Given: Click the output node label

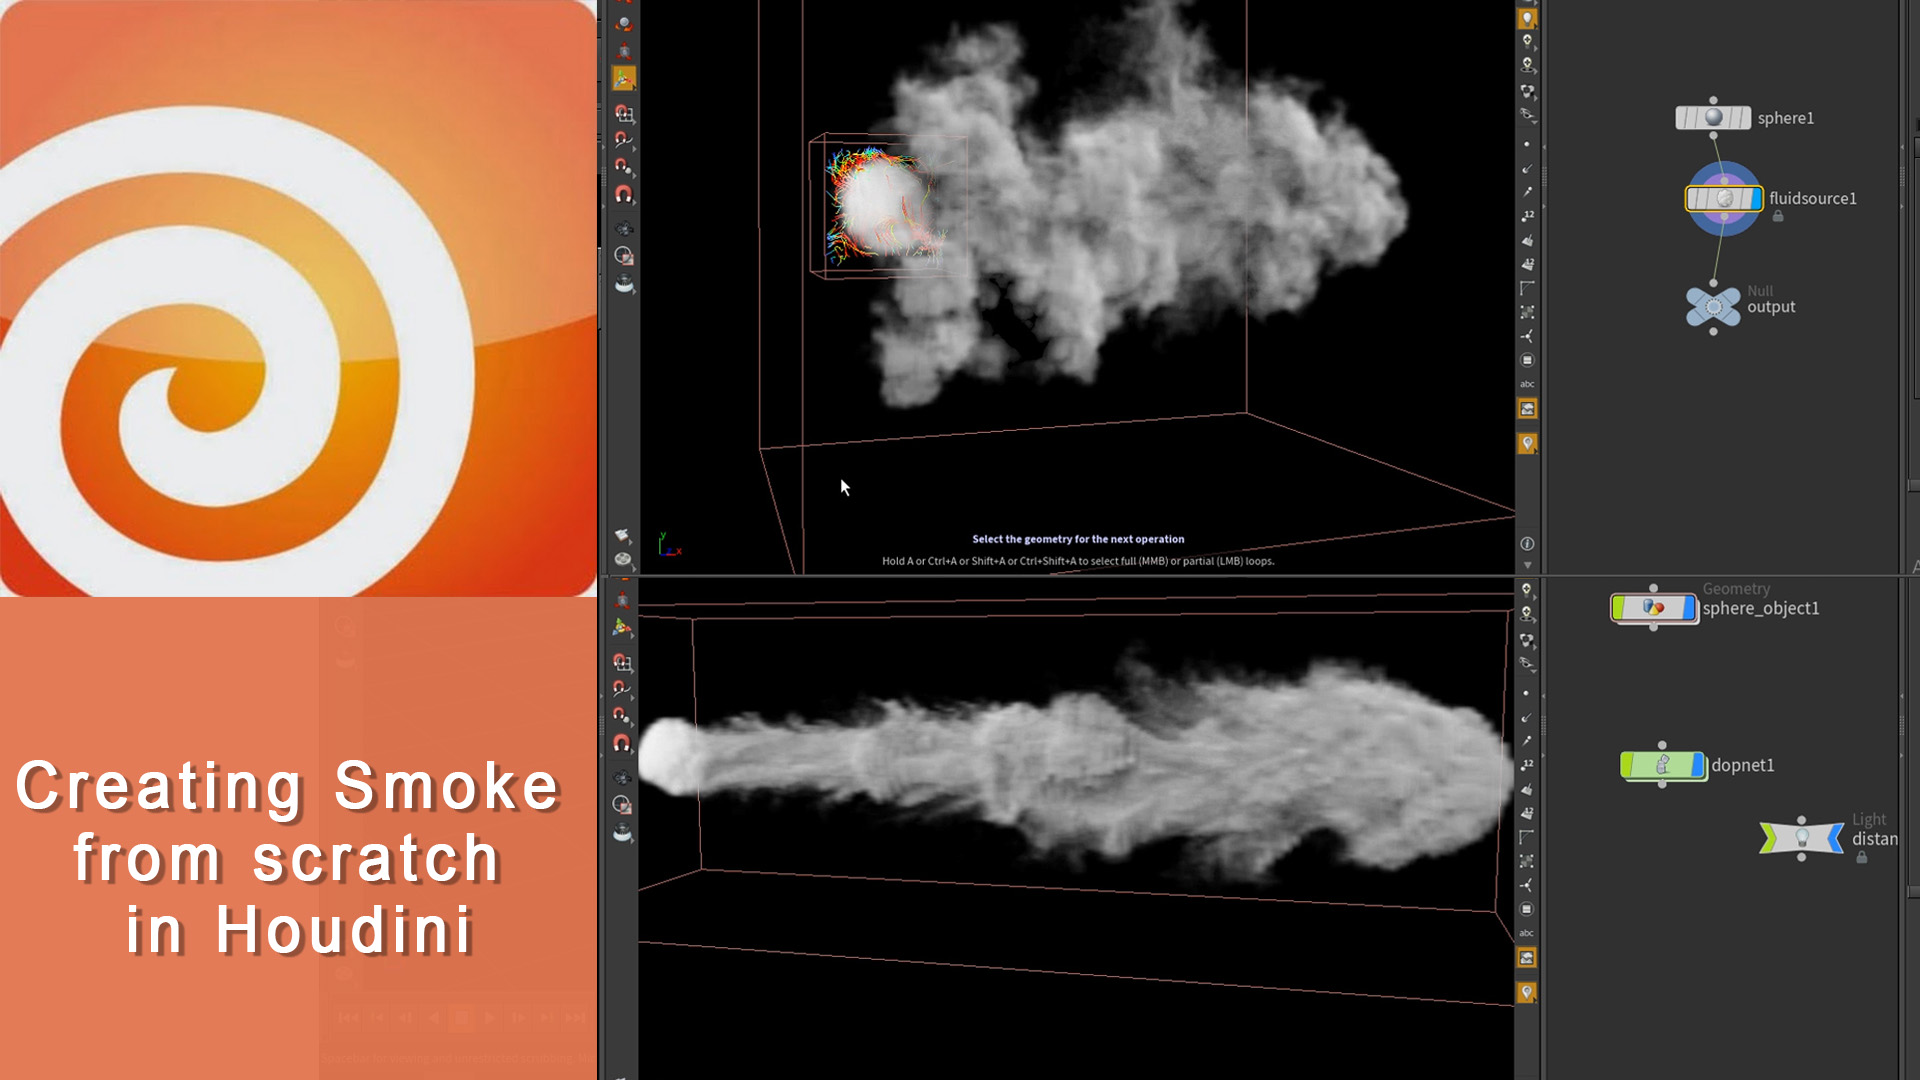Looking at the screenshot, I should pos(1771,307).
